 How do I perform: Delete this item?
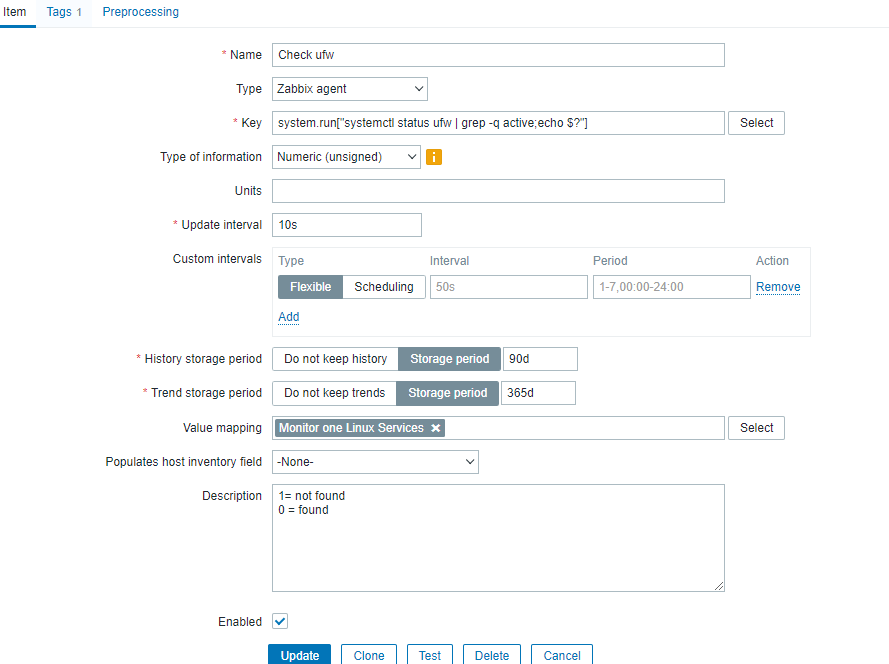[x=491, y=654]
